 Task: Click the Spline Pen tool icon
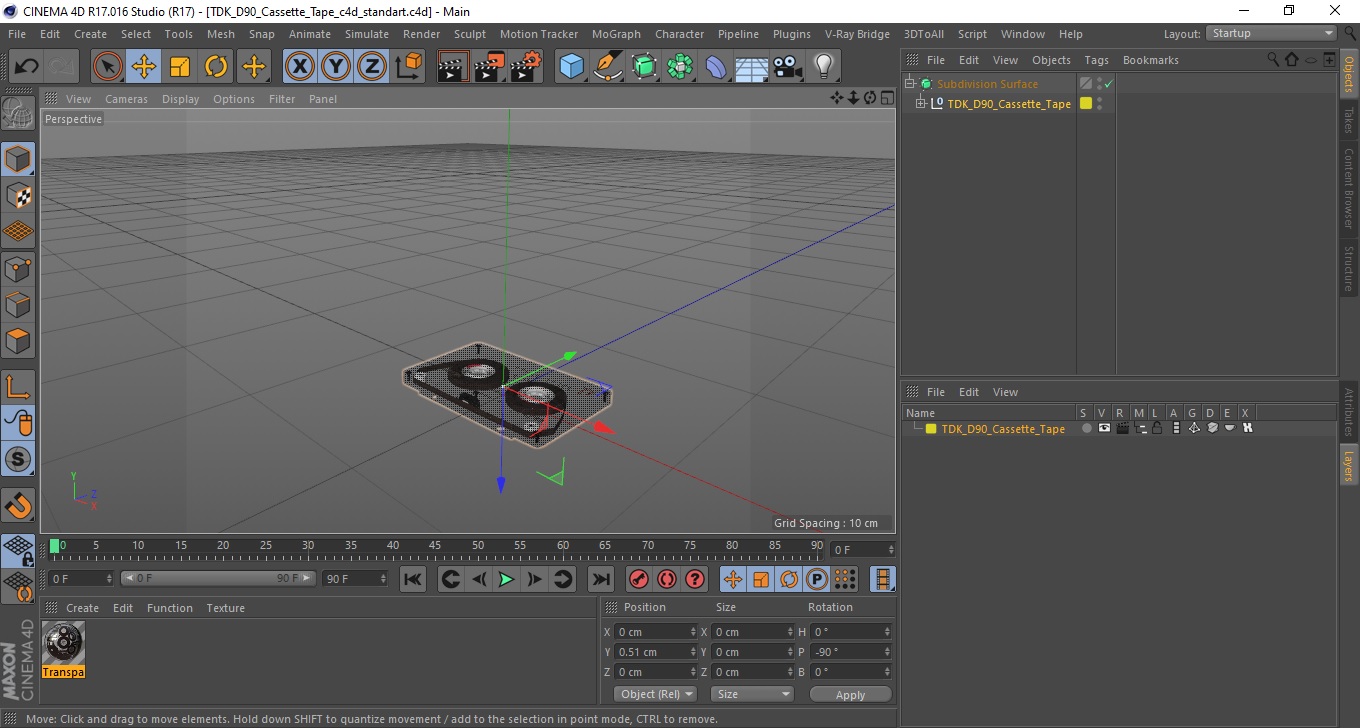click(x=608, y=67)
